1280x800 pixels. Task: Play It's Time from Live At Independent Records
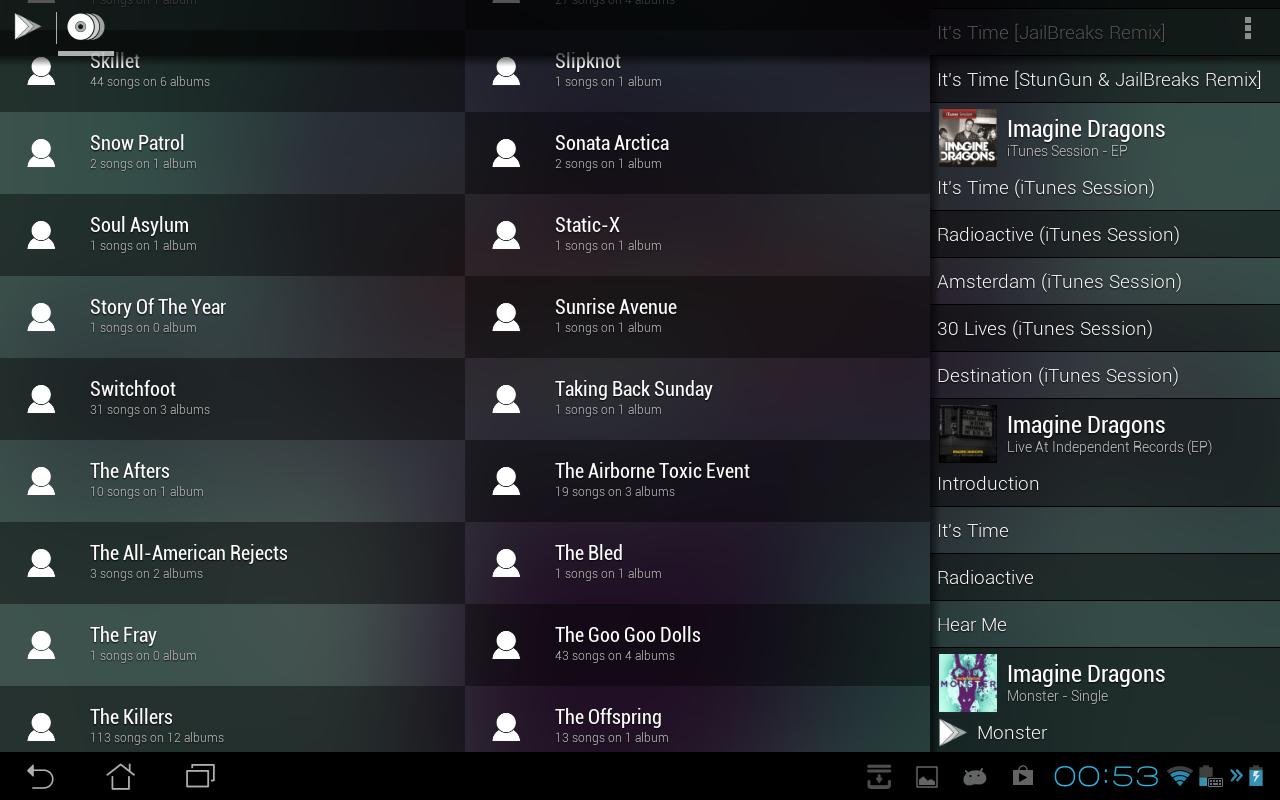pyautogui.click(x=1105, y=530)
